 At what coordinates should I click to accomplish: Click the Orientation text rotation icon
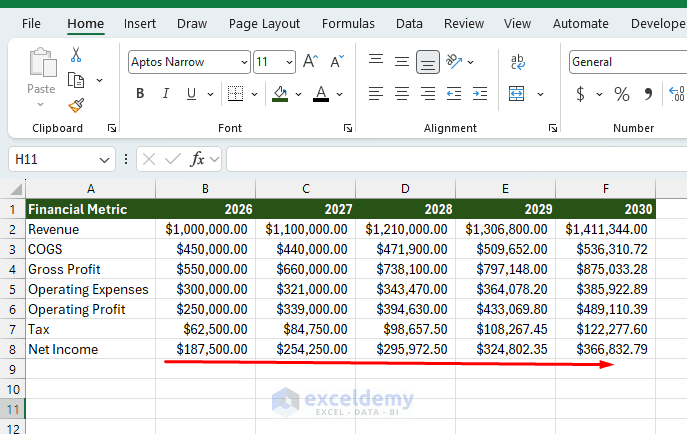[x=454, y=61]
